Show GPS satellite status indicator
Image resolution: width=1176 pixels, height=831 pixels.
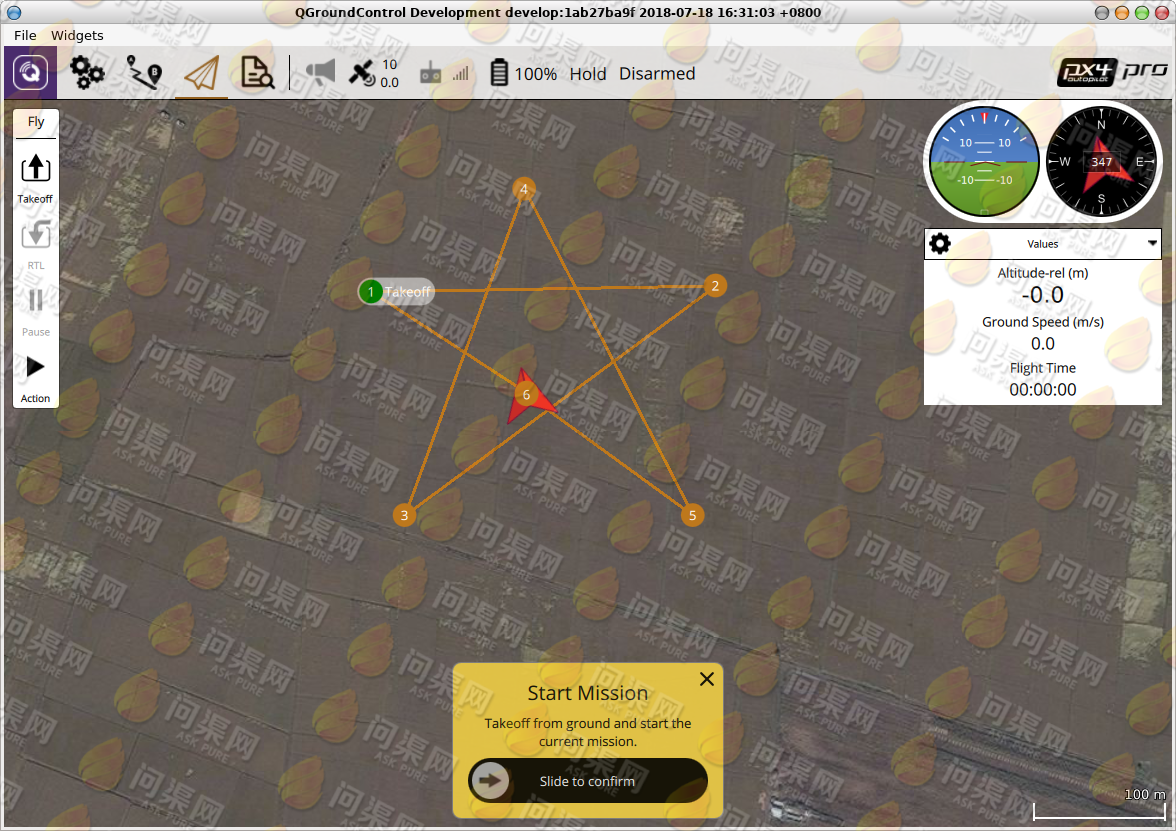point(374,74)
